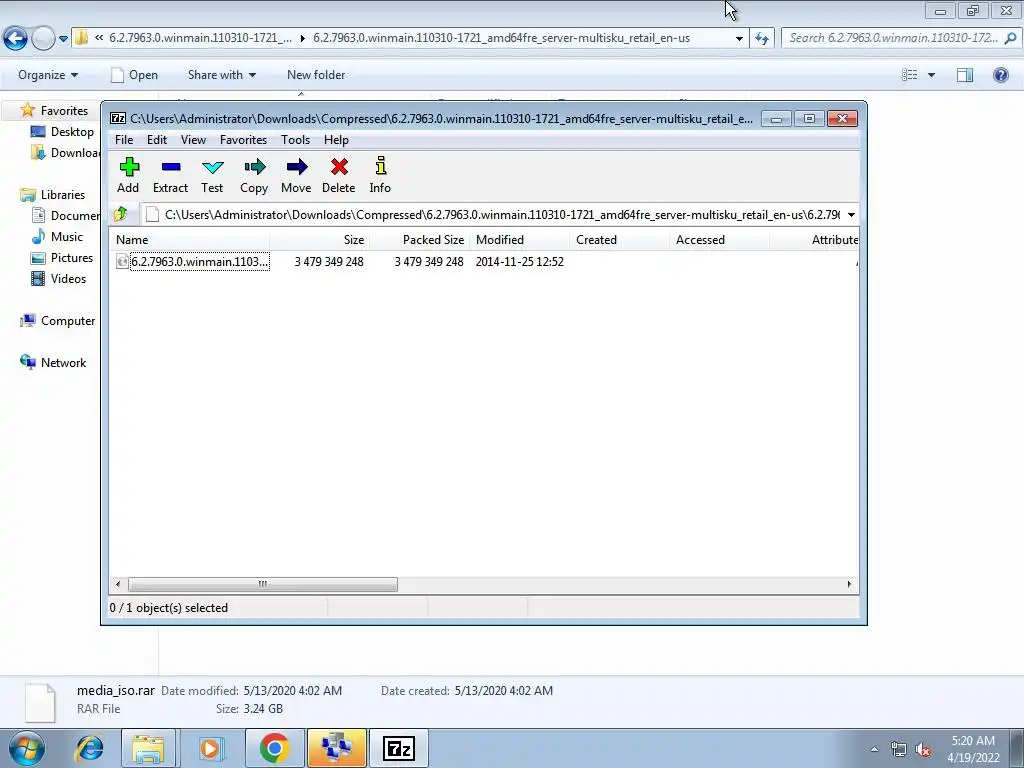1024x768 pixels.
Task: Select Network in the navigation pane
Action: [x=63, y=362]
